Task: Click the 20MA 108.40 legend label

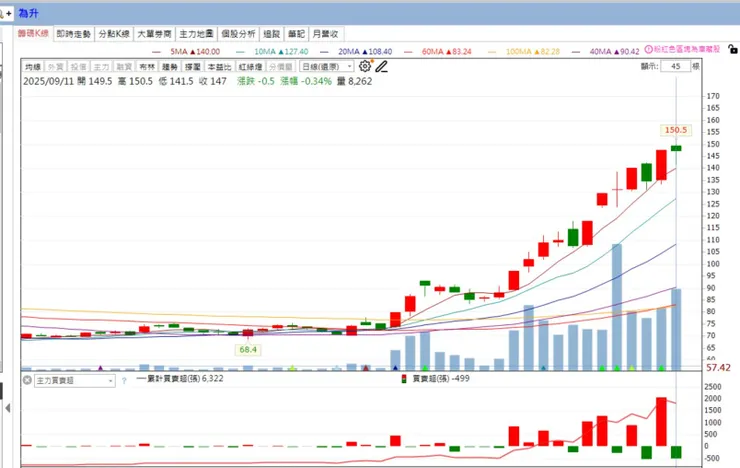Action: click(x=365, y=51)
